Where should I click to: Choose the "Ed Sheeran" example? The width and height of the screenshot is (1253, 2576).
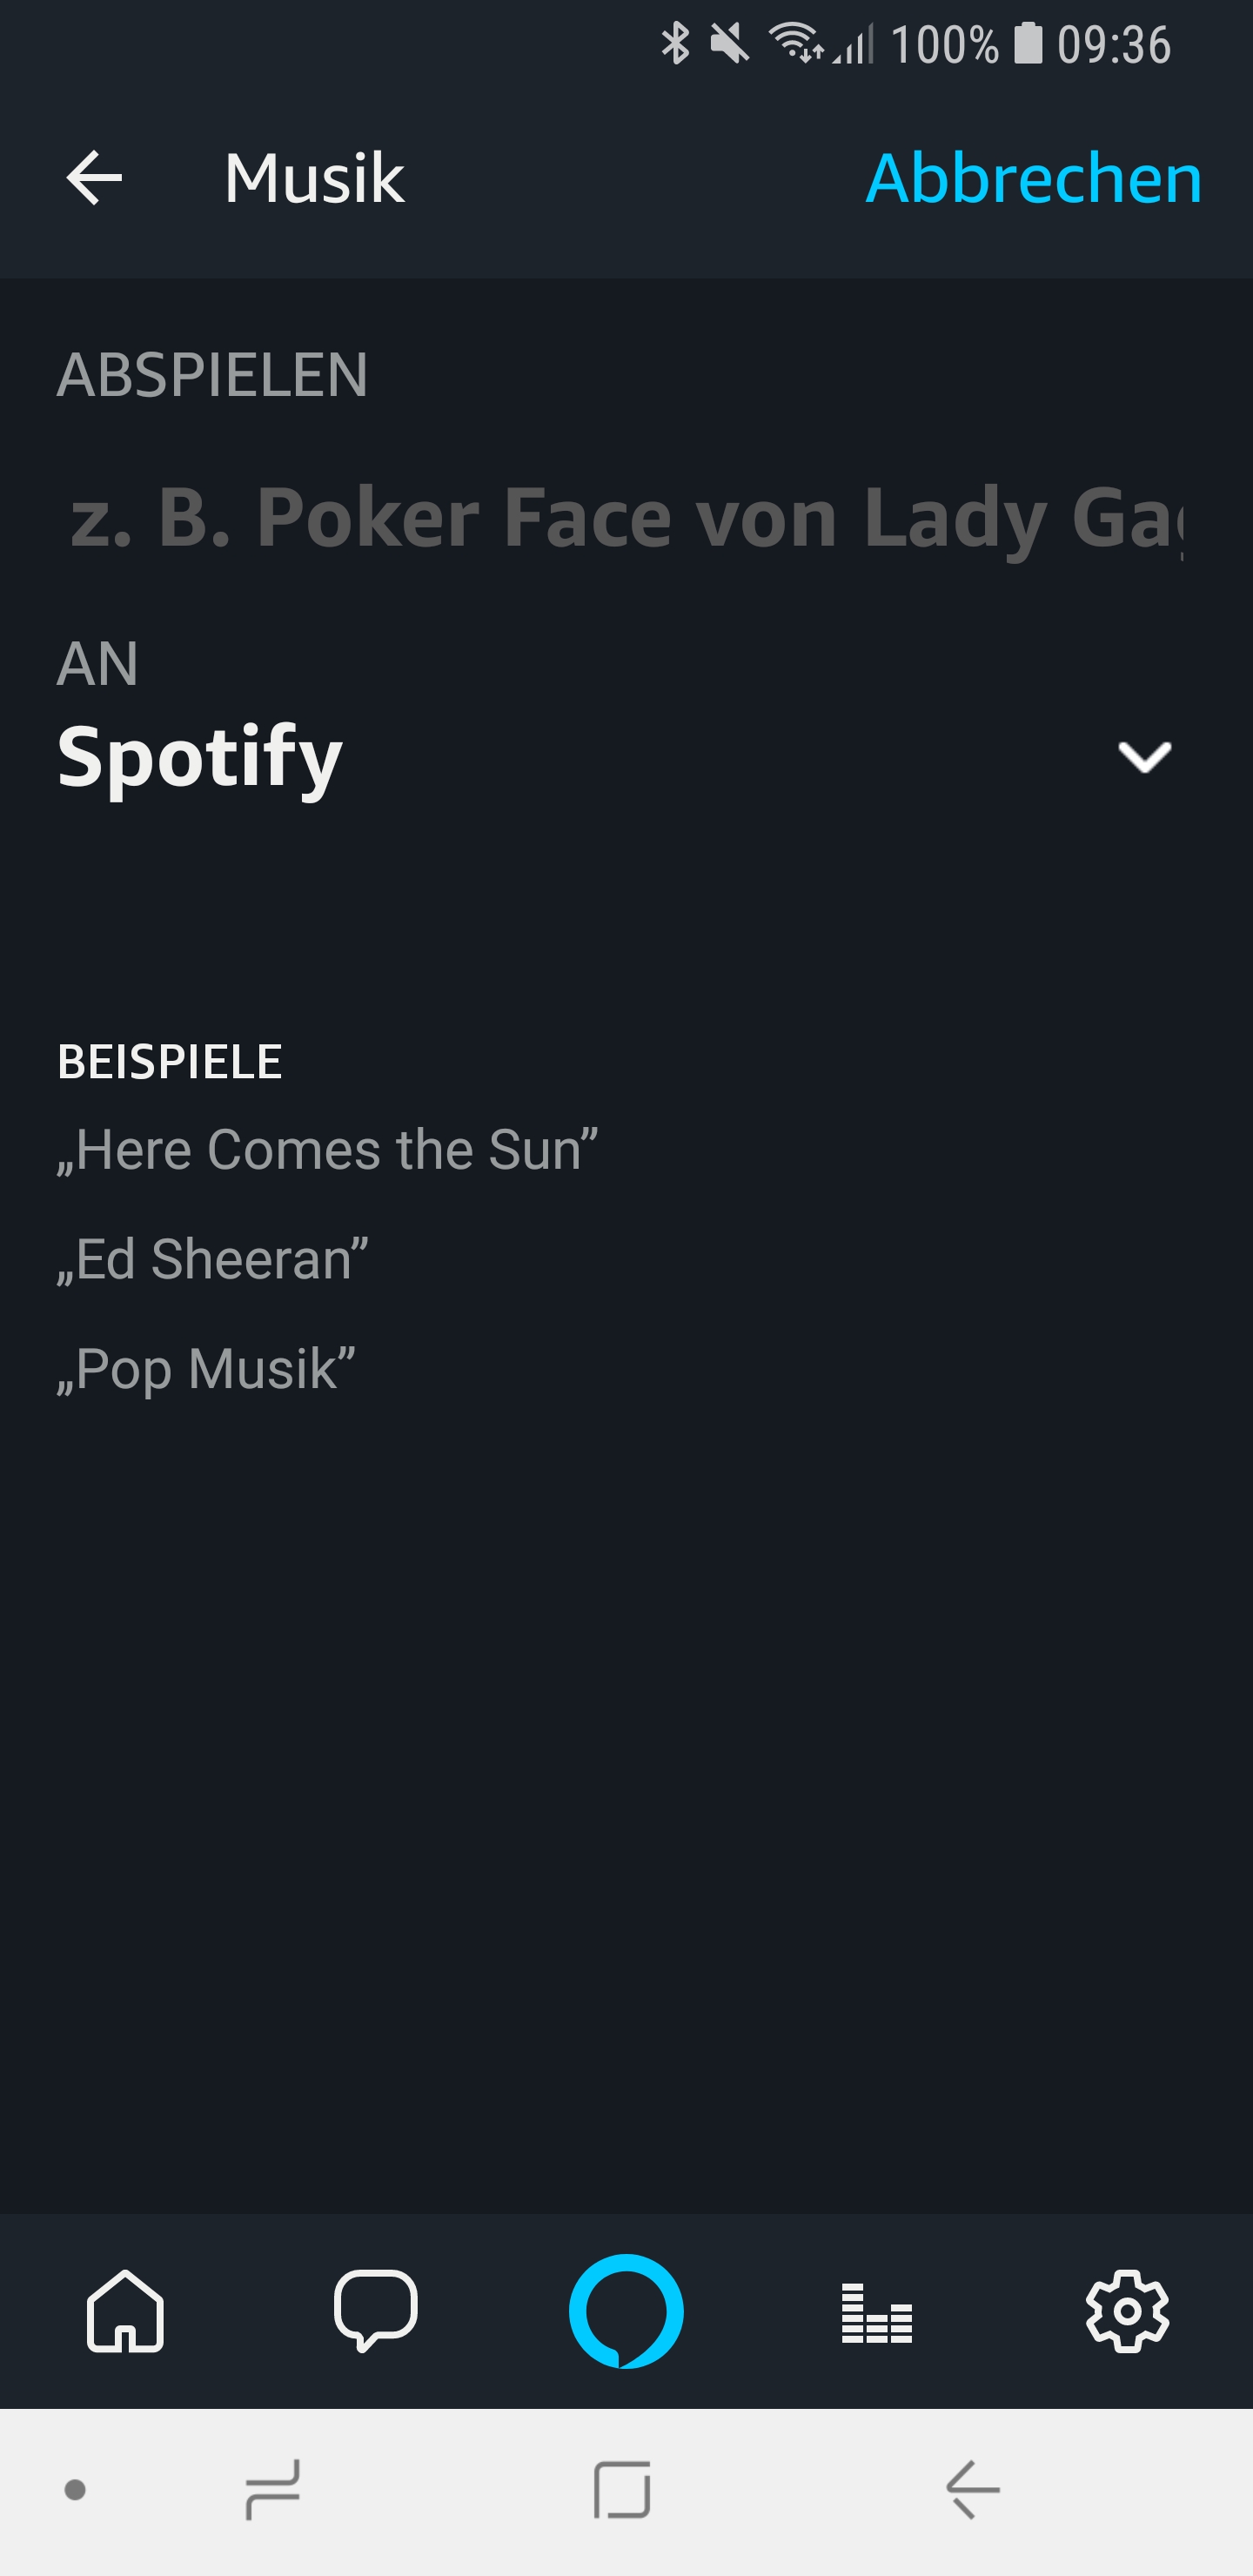click(213, 1258)
